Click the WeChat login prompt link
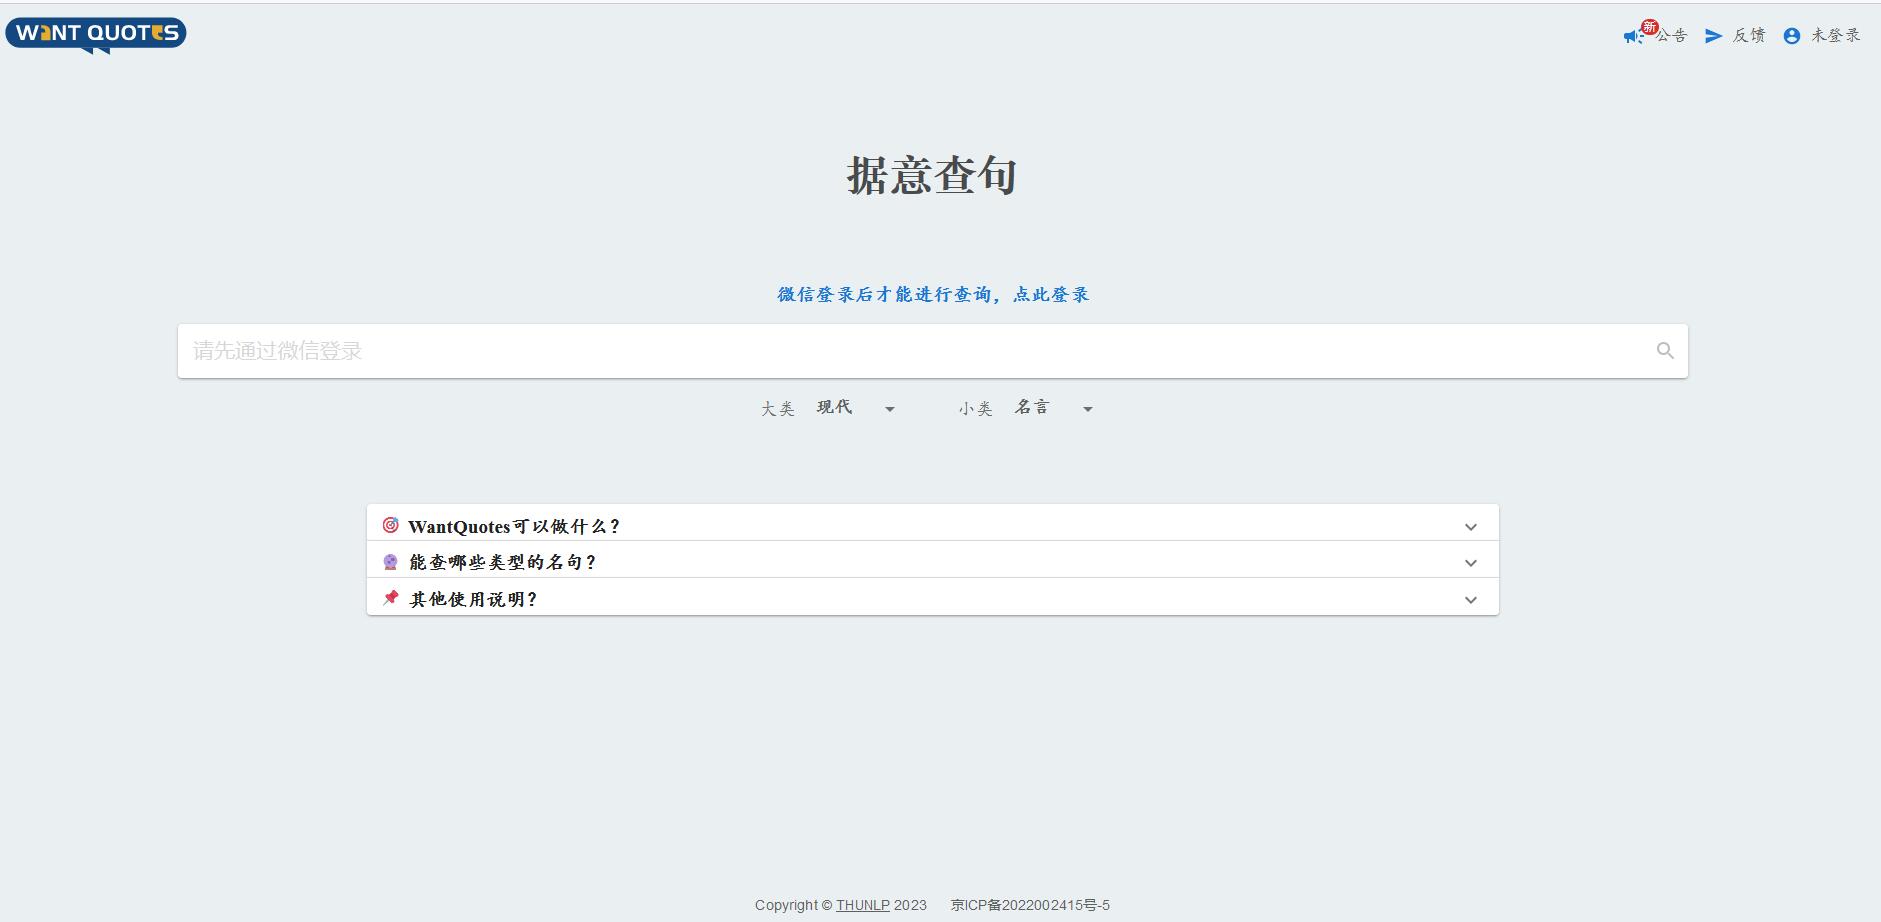 (934, 293)
